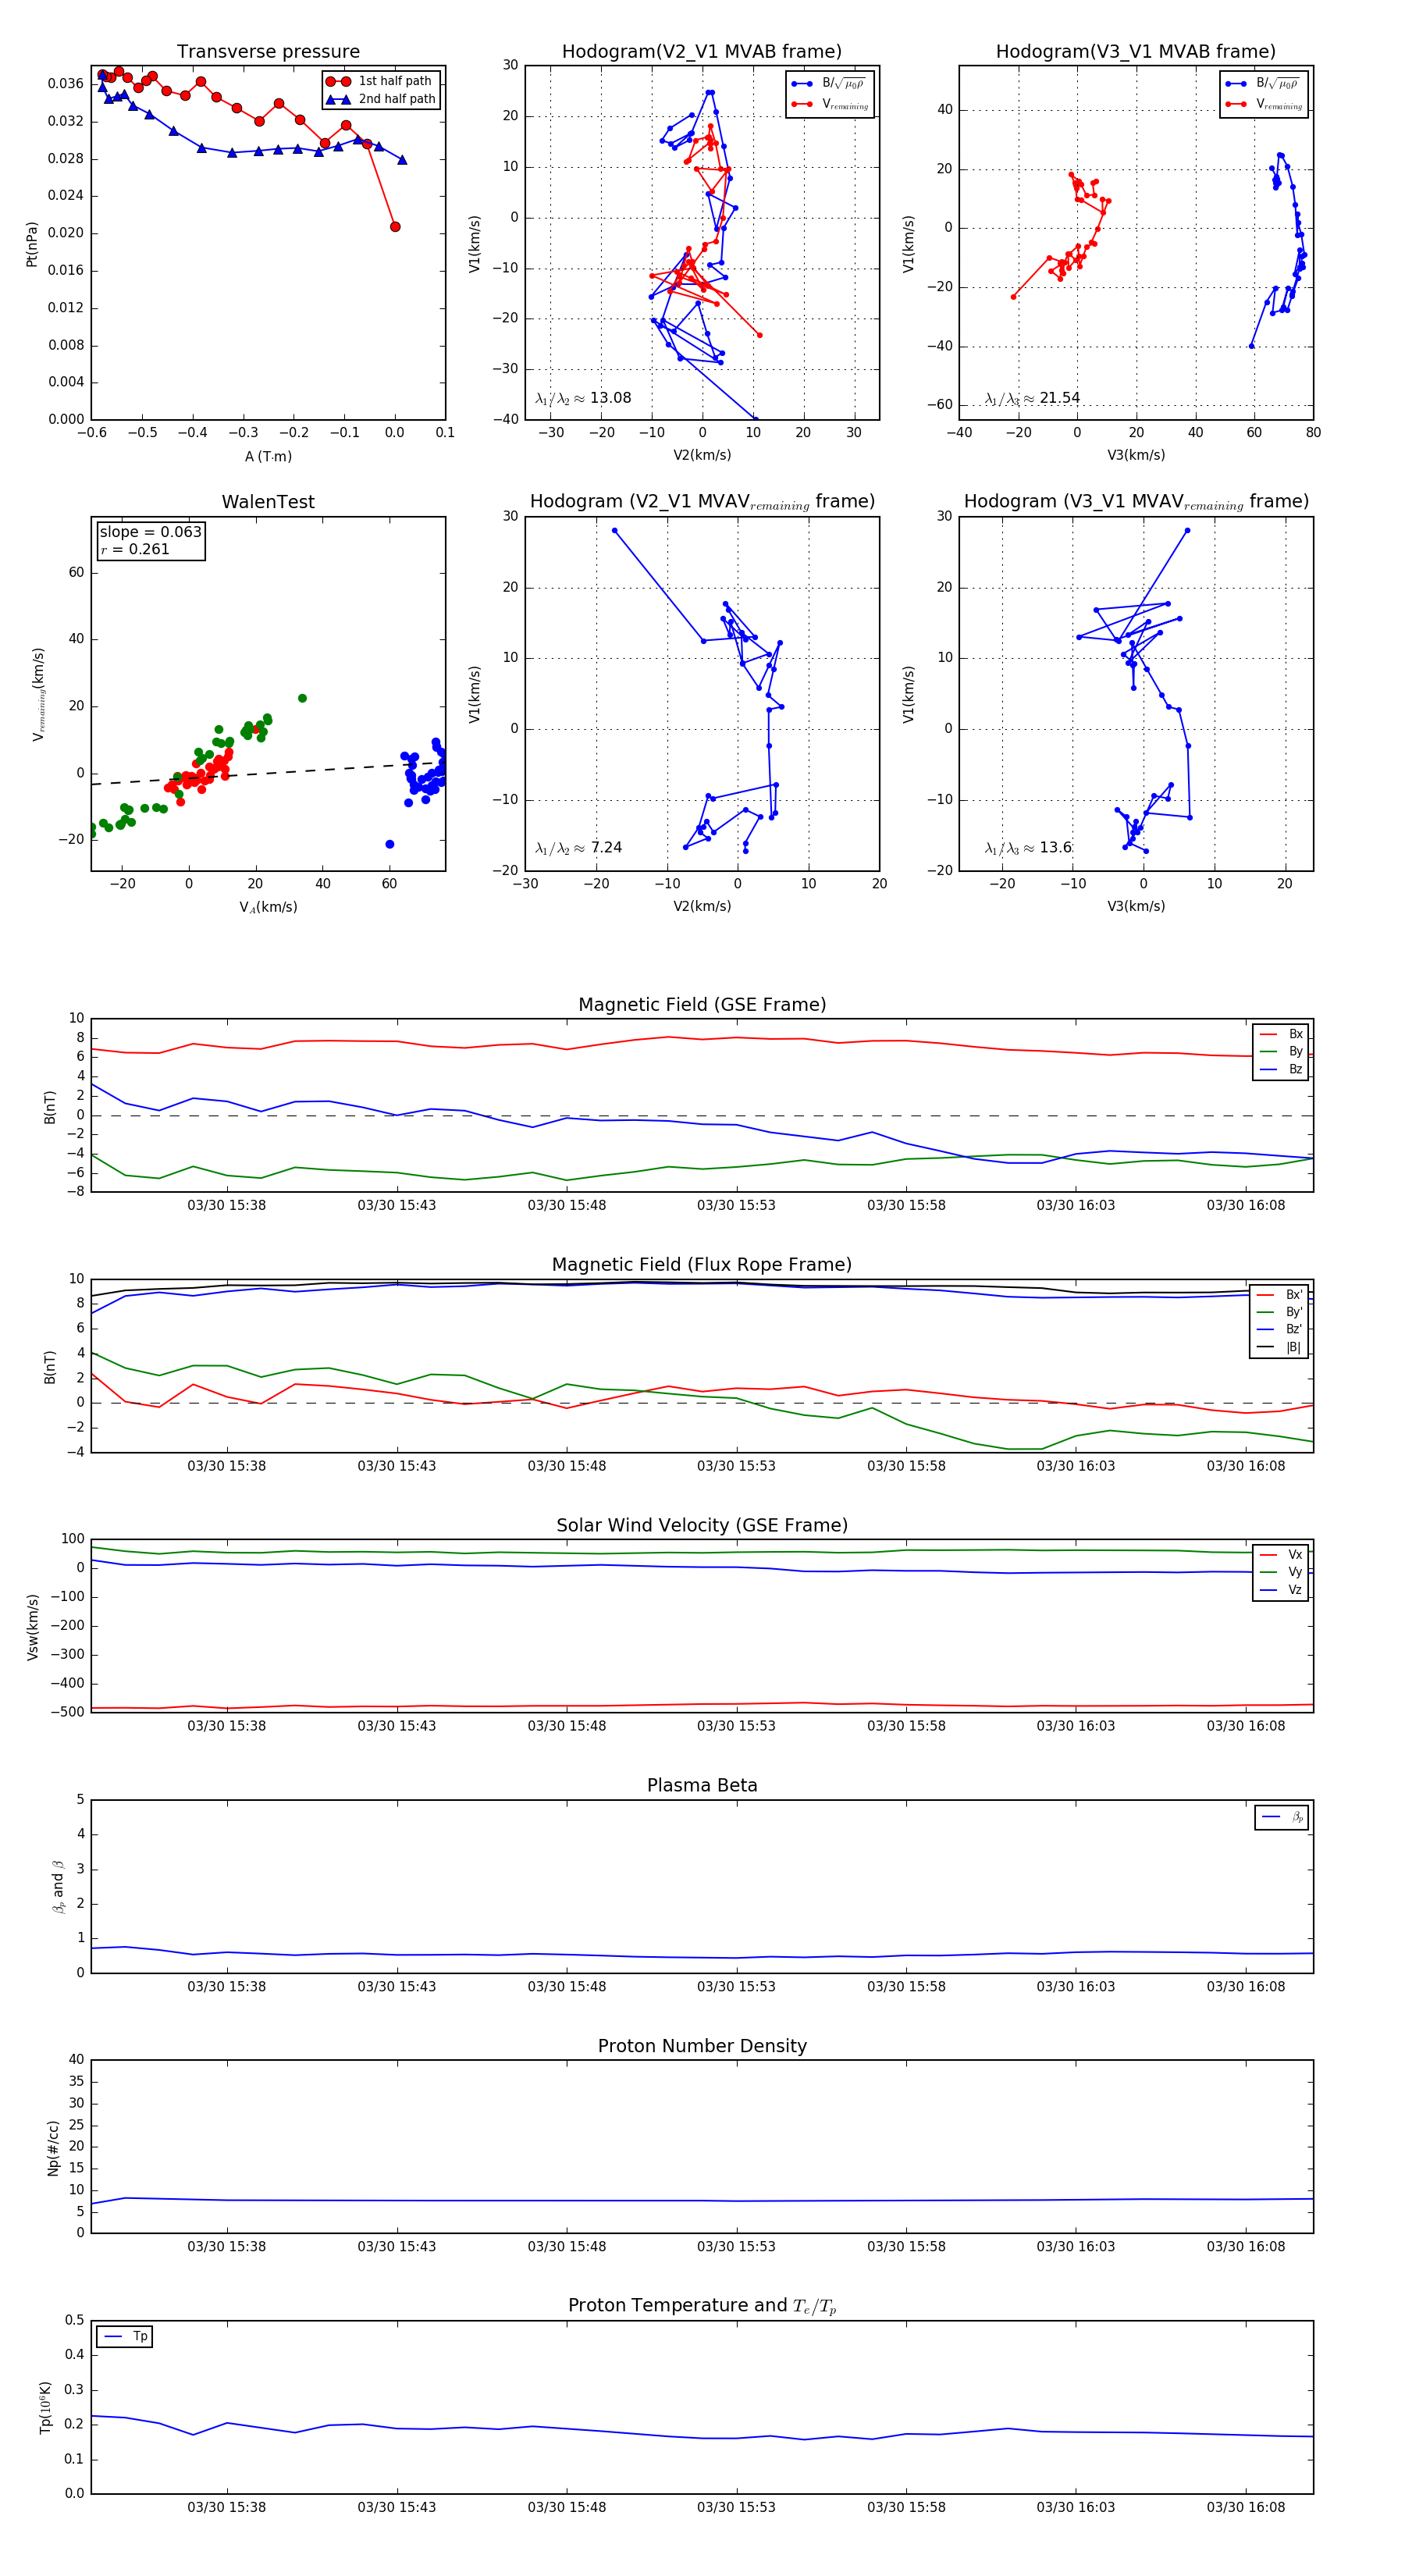Select the "Vx" legend entry
1405x2576 pixels.
[x=1282, y=1554]
